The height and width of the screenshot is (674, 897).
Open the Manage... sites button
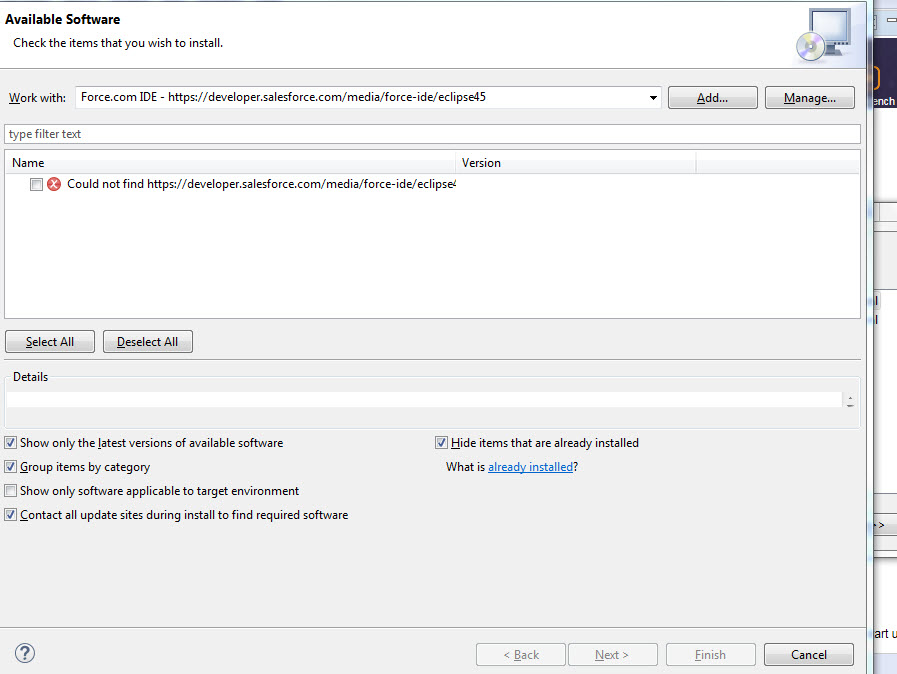[809, 98]
